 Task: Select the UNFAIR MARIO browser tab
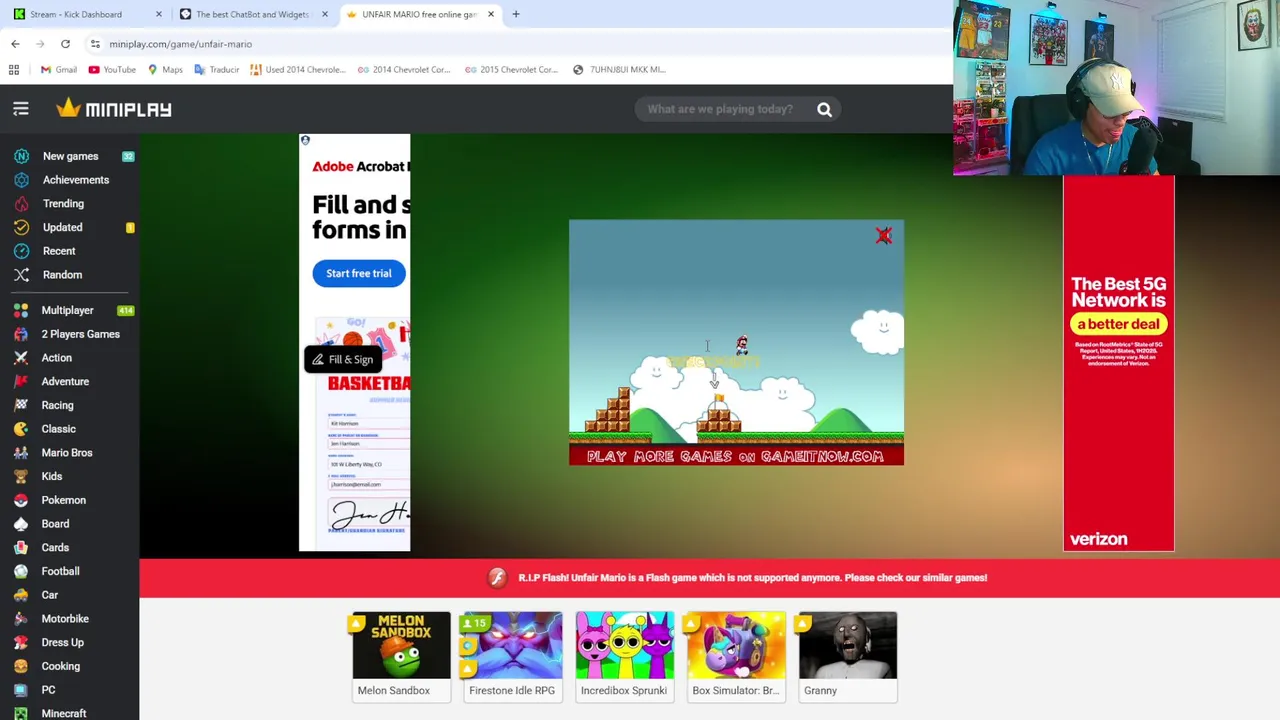(x=418, y=14)
